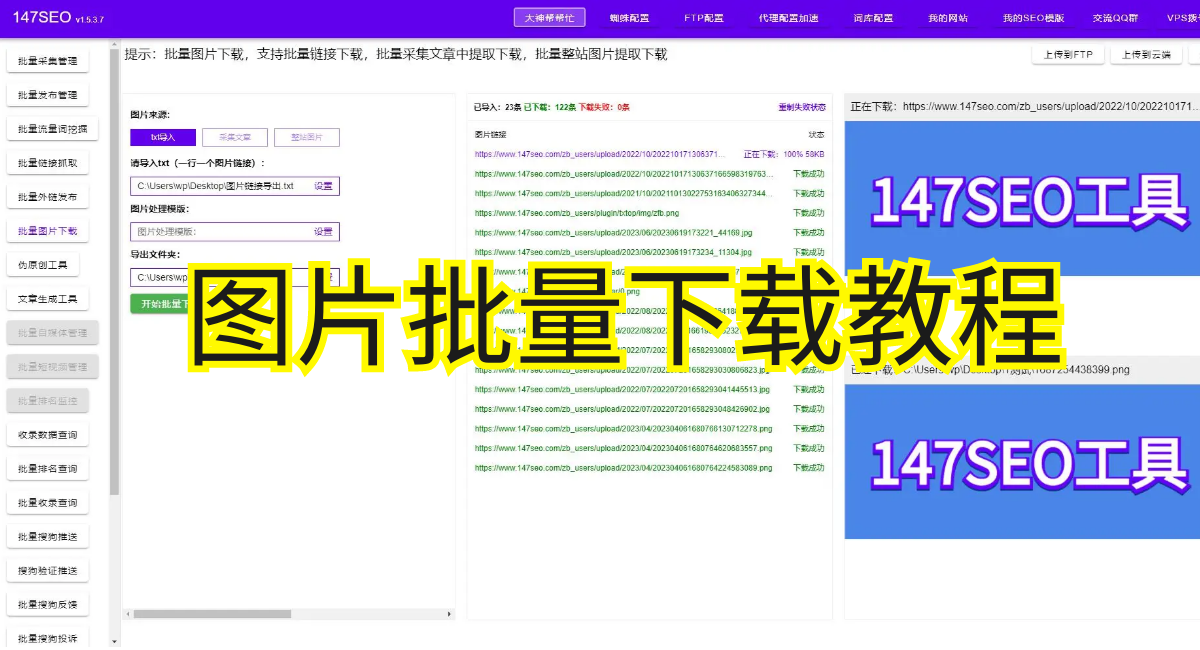The height and width of the screenshot is (650, 1200).
Task: Click the lower 147SEO工具 preview image
Action: click(1022, 461)
